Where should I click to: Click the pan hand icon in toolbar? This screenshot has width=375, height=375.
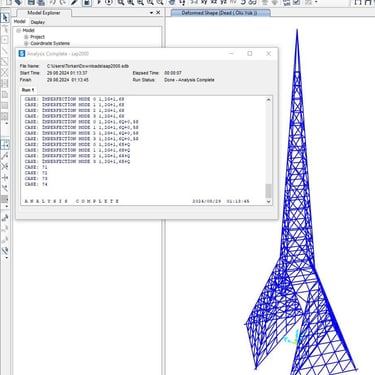click(x=172, y=2)
